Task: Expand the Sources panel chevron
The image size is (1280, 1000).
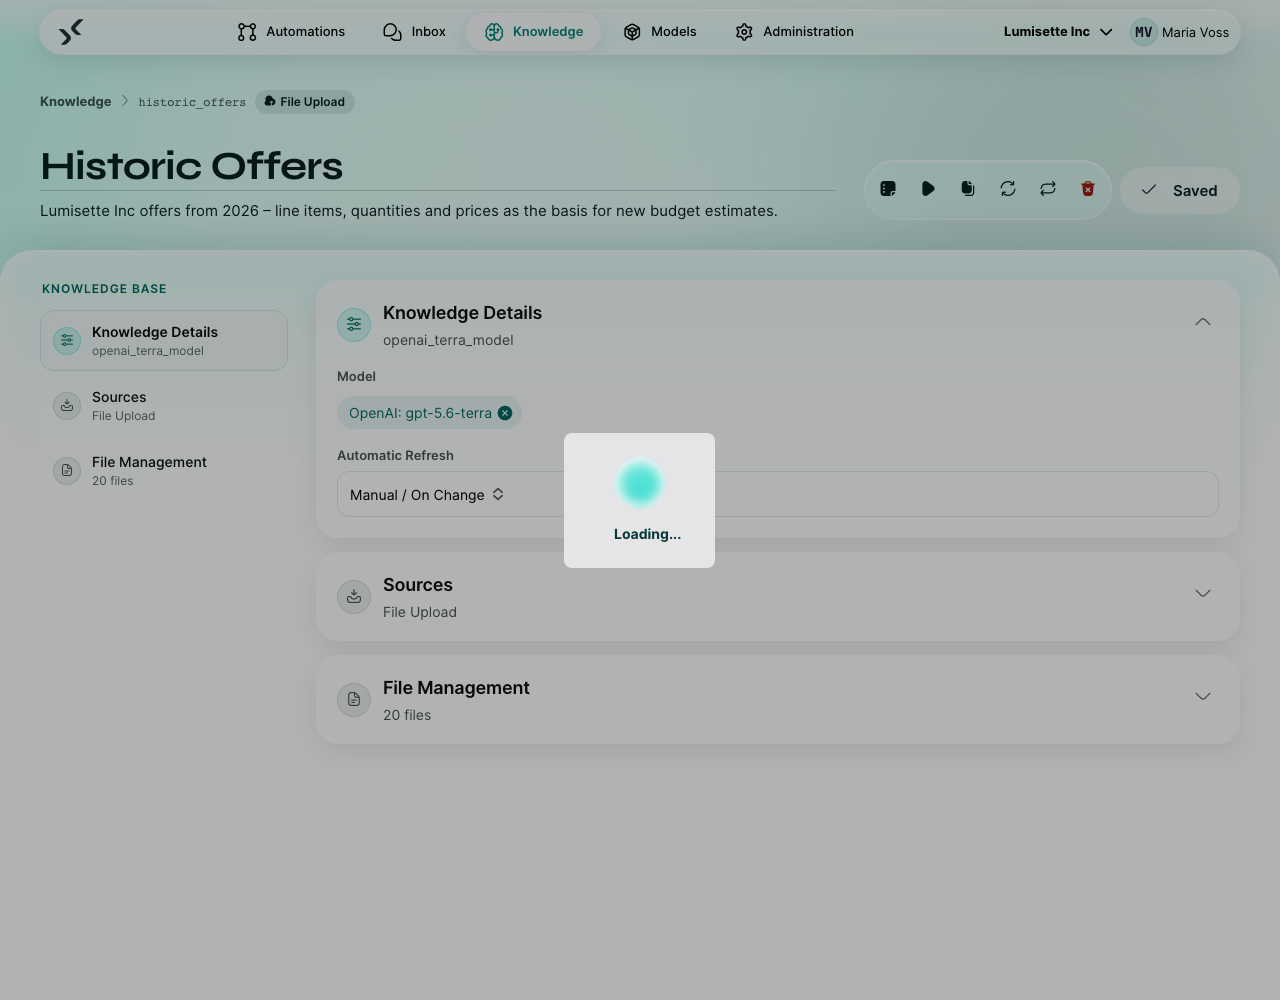Action: tap(1203, 593)
